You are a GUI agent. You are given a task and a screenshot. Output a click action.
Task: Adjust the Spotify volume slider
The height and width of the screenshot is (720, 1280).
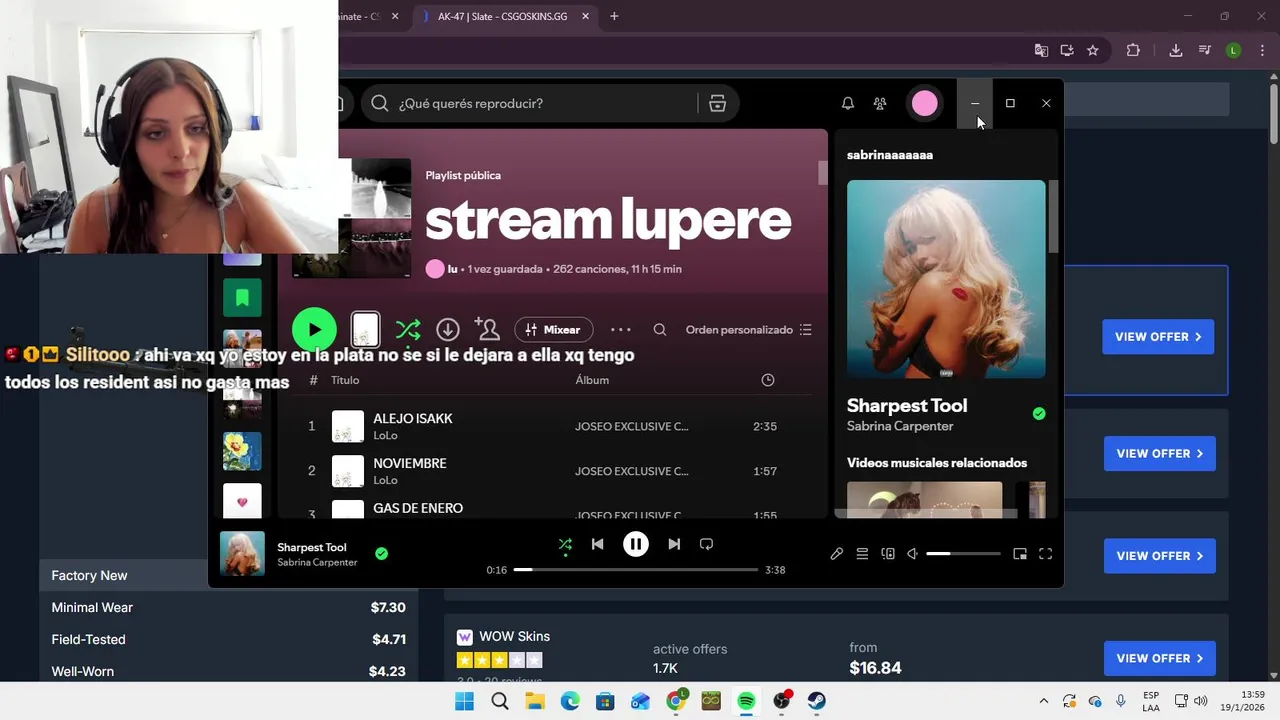coord(963,554)
